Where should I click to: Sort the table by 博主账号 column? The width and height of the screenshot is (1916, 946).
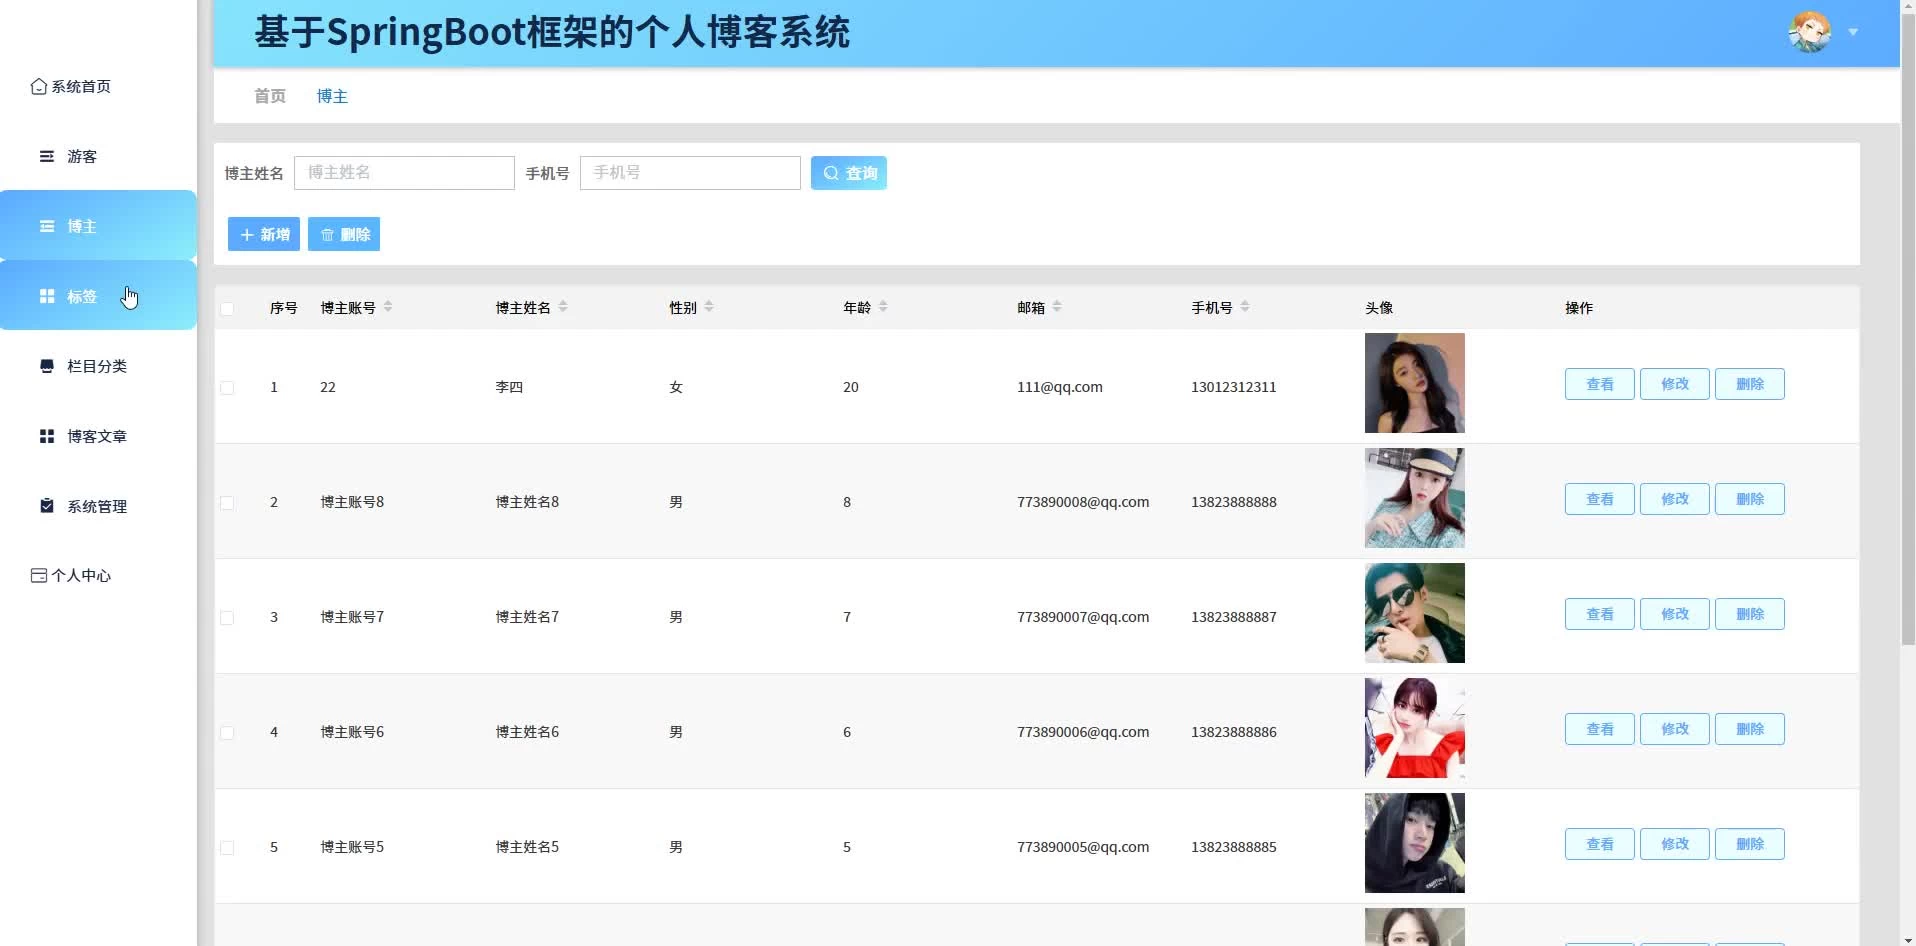pos(388,308)
